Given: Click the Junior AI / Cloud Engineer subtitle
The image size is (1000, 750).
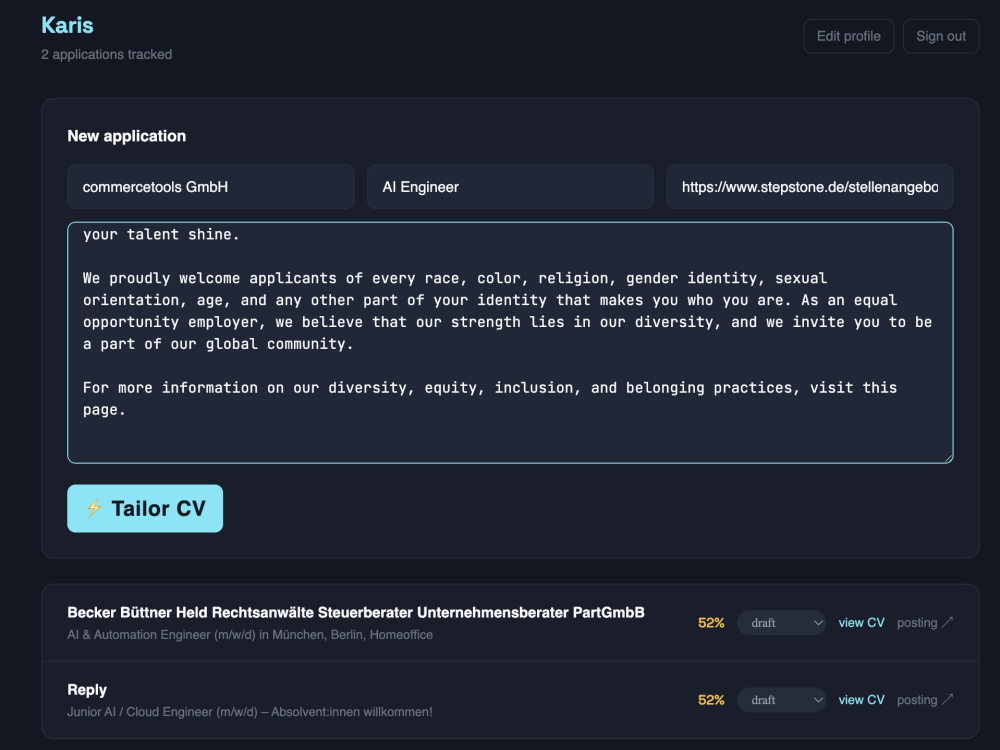Looking at the screenshot, I should pos(250,712).
